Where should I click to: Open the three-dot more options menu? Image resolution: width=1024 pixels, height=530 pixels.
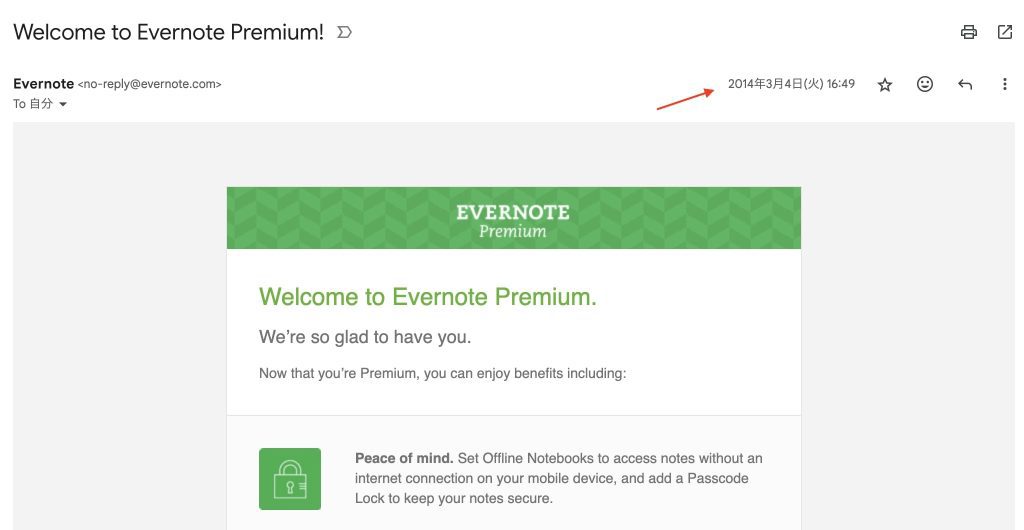1004,84
